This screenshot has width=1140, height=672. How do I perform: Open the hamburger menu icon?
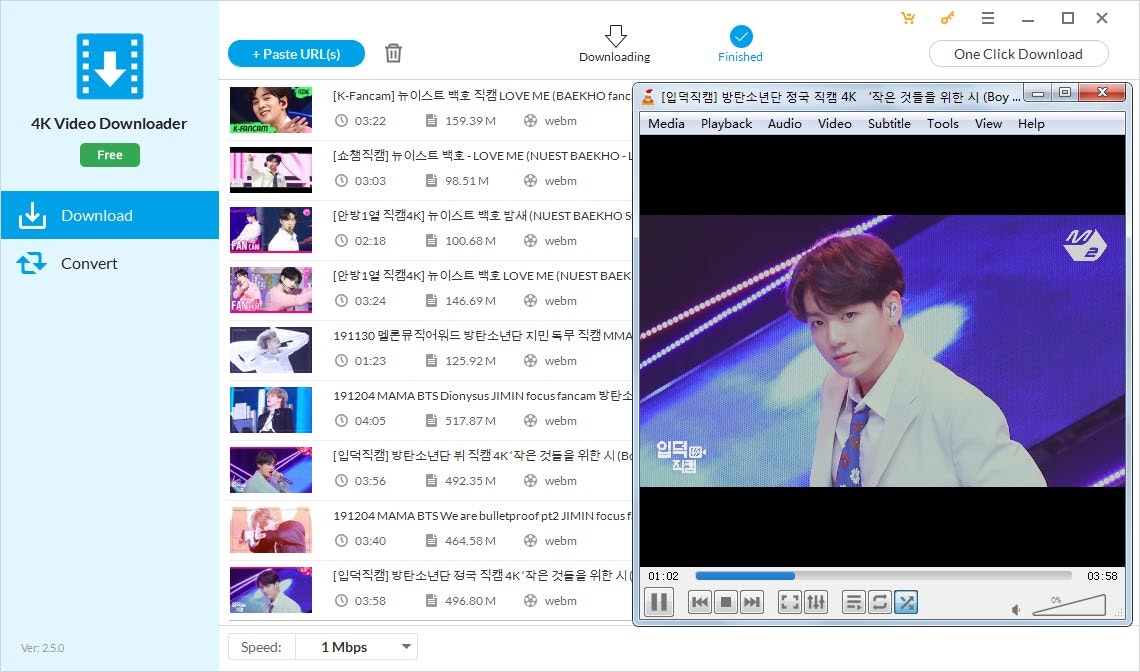pos(987,18)
